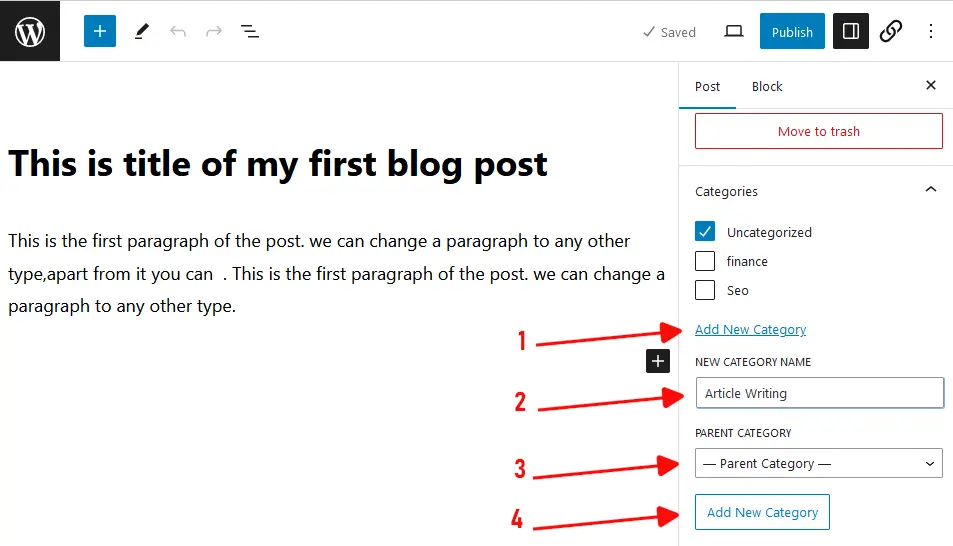Click the Preview laptop icon

tap(734, 31)
